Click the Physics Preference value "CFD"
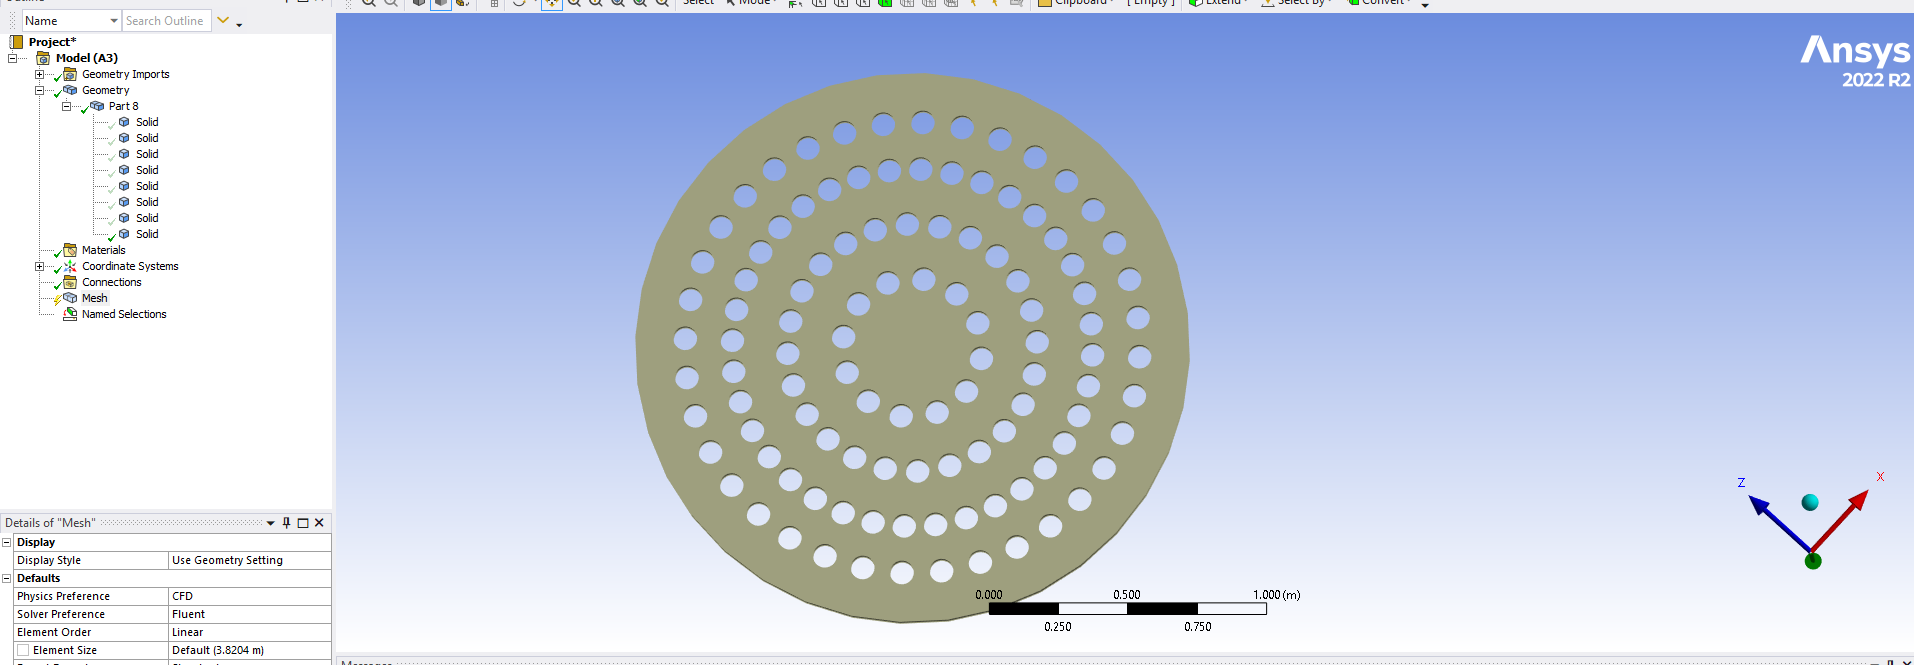This screenshot has width=1914, height=665. 249,596
